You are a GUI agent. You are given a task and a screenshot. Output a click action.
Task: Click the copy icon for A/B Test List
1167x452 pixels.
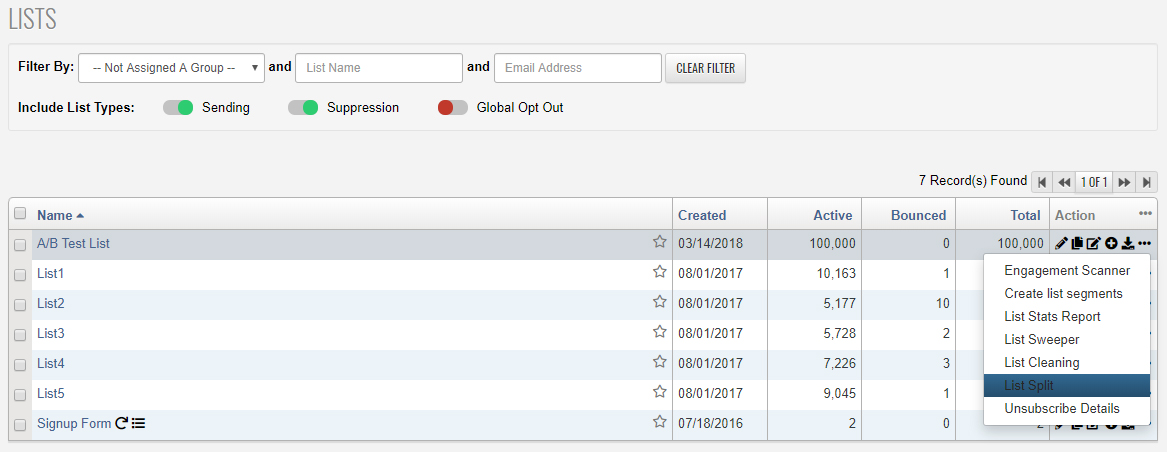pyautogui.click(x=1078, y=243)
